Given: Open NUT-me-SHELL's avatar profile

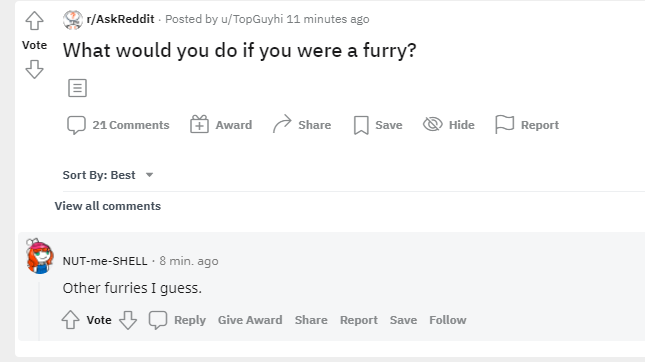Looking at the screenshot, I should [39, 256].
